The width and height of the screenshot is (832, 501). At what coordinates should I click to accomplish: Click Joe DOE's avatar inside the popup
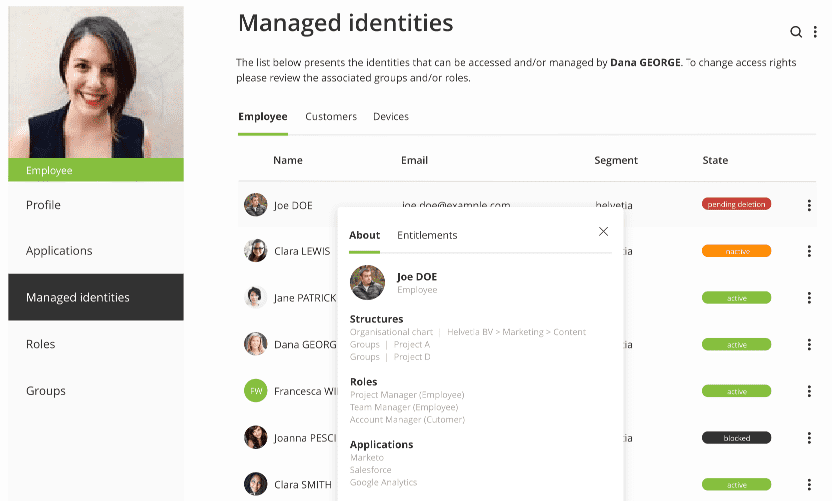[x=367, y=282]
